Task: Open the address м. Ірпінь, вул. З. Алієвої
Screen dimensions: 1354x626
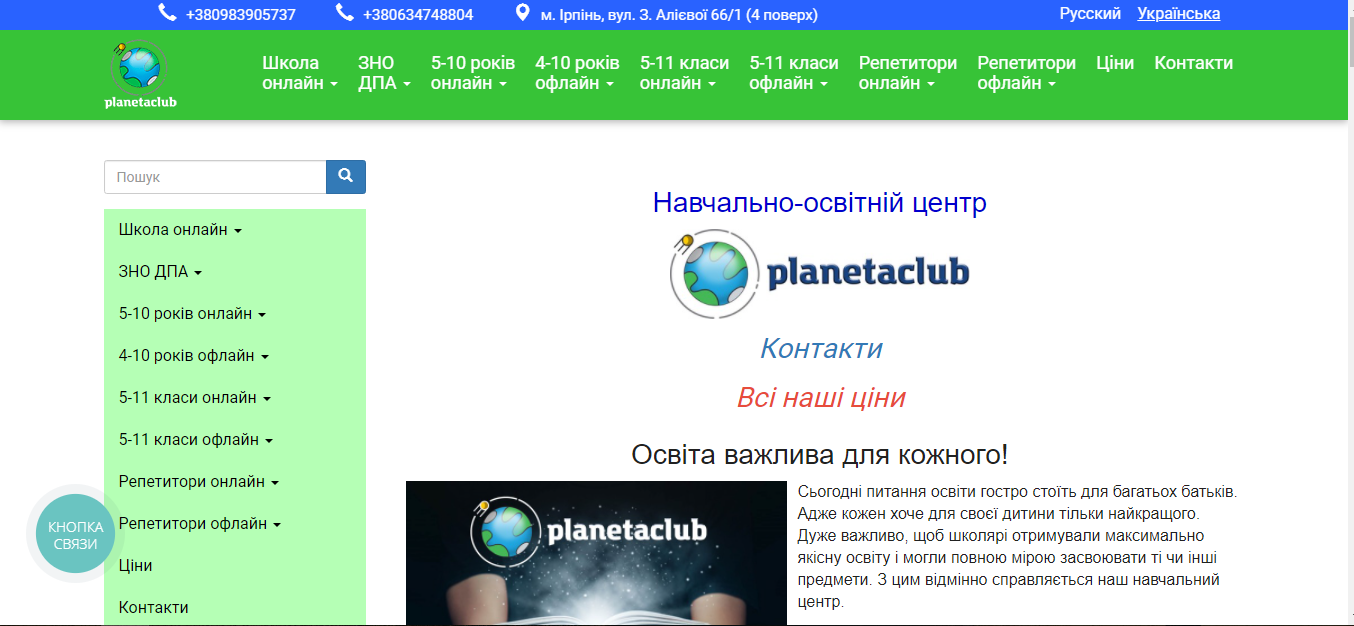Action: coord(679,15)
